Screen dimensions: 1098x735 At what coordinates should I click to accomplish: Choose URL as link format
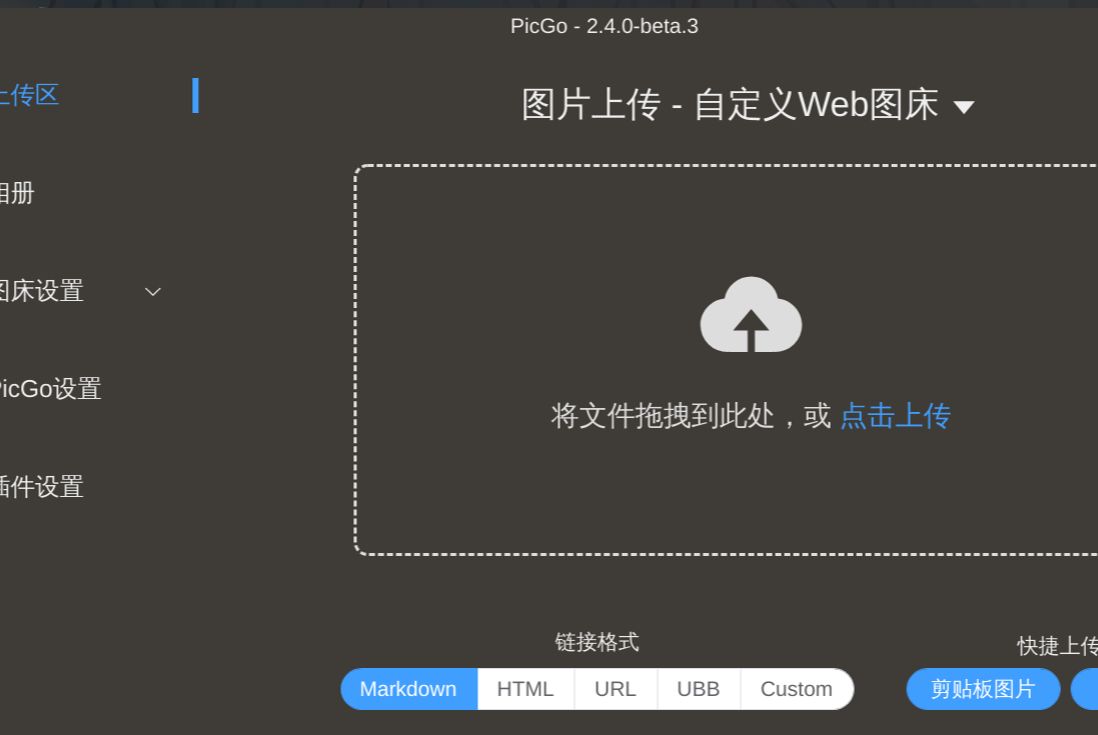click(615, 689)
